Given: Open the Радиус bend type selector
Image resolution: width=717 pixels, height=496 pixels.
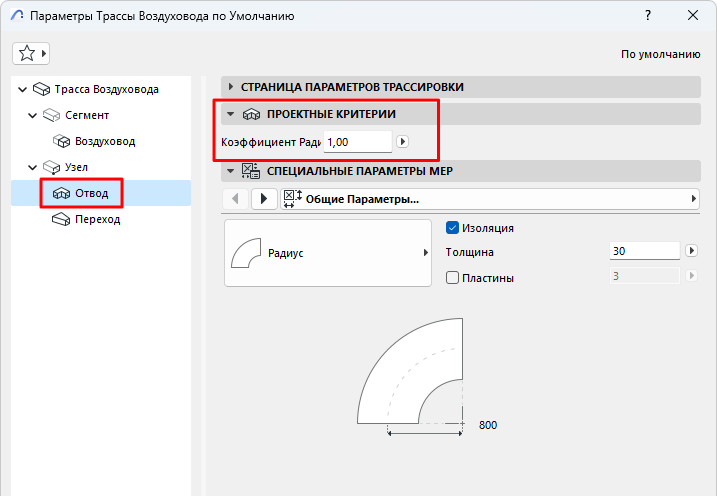Looking at the screenshot, I should tap(328, 253).
